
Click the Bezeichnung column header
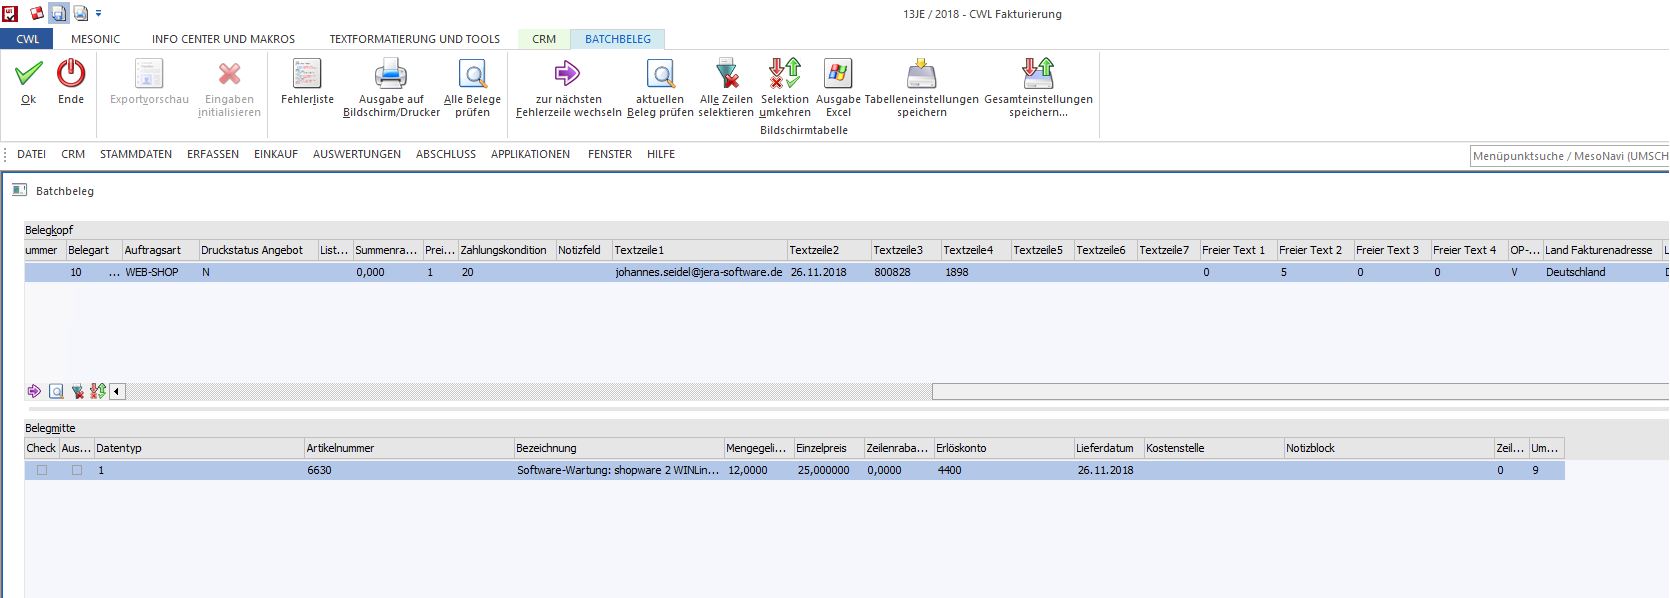[618, 448]
